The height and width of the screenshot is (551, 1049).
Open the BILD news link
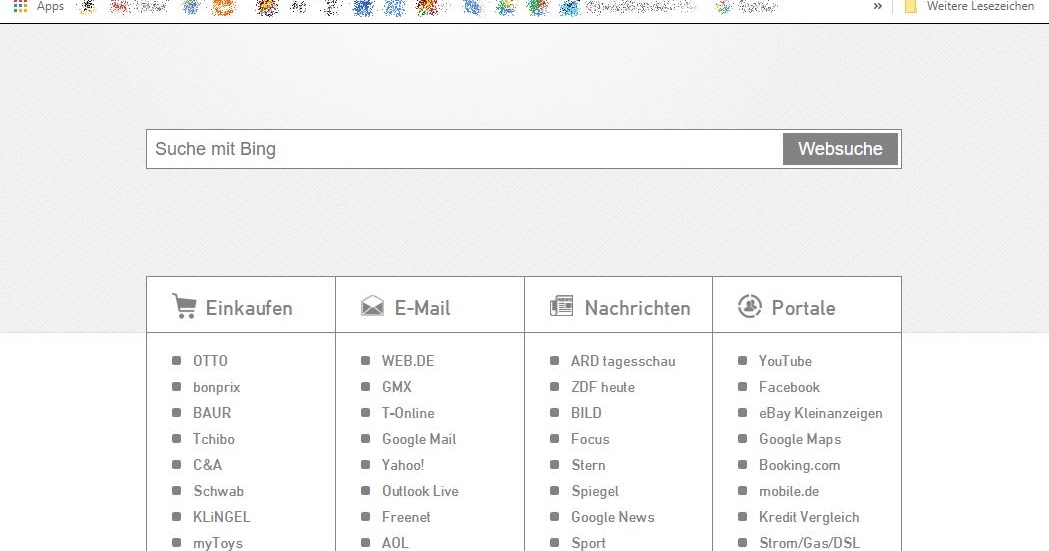click(x=586, y=413)
